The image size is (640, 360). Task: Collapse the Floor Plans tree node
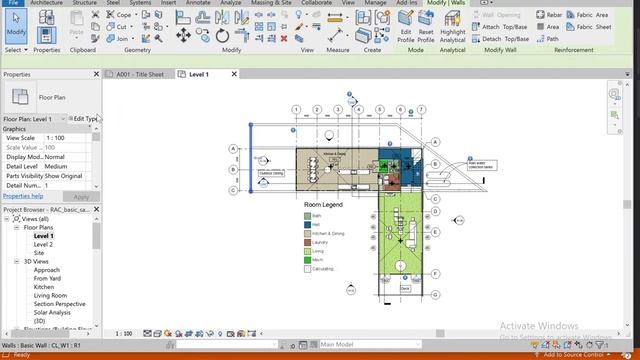coord(17,228)
